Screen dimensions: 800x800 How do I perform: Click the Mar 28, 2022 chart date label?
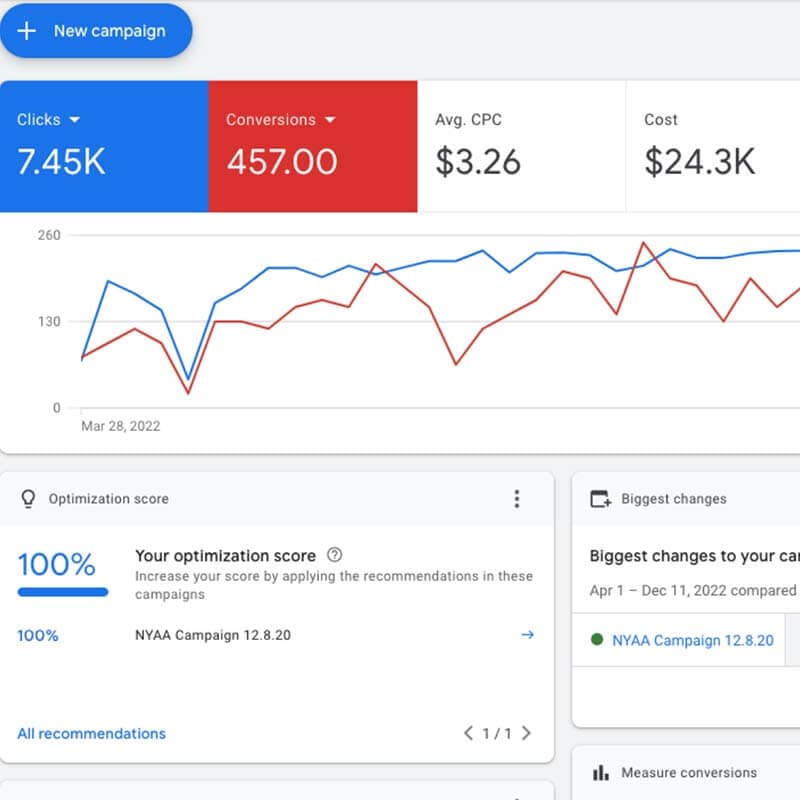120,426
